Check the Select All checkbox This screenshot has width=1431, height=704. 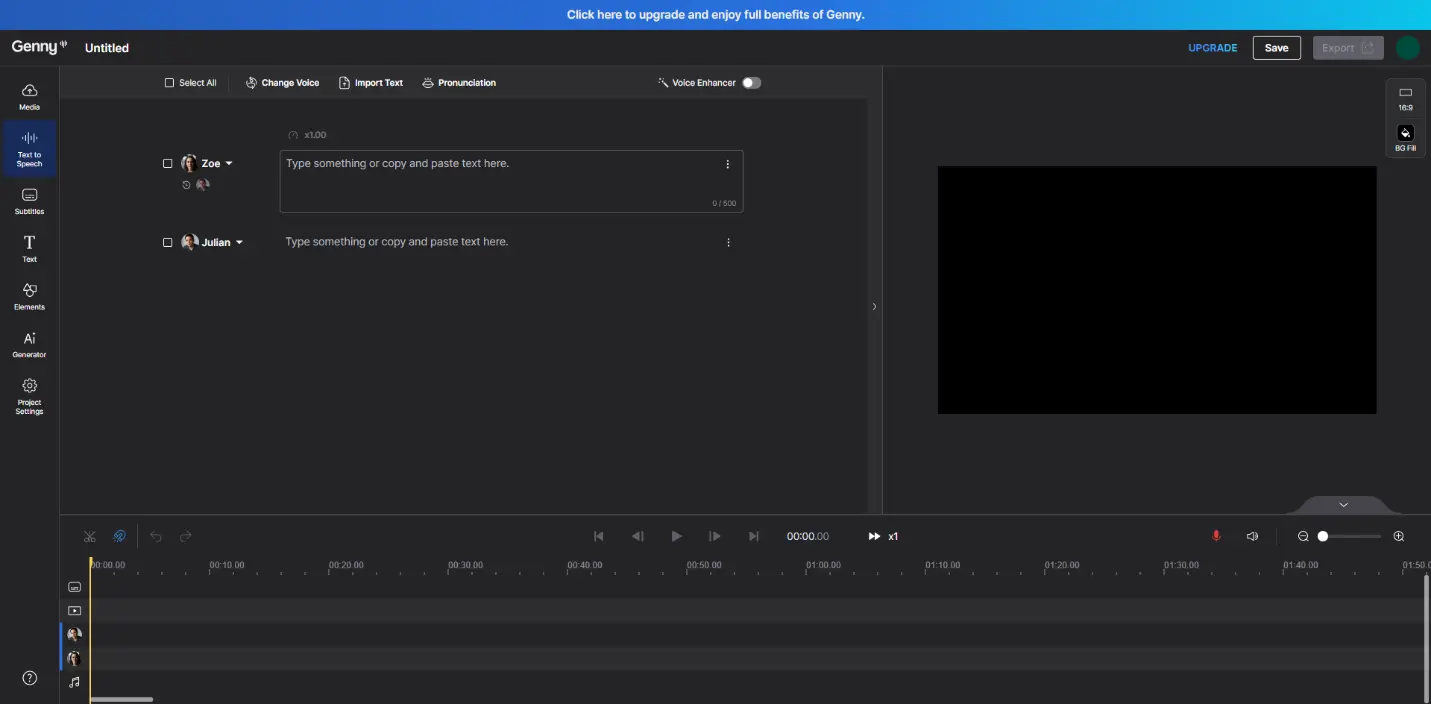click(x=169, y=83)
